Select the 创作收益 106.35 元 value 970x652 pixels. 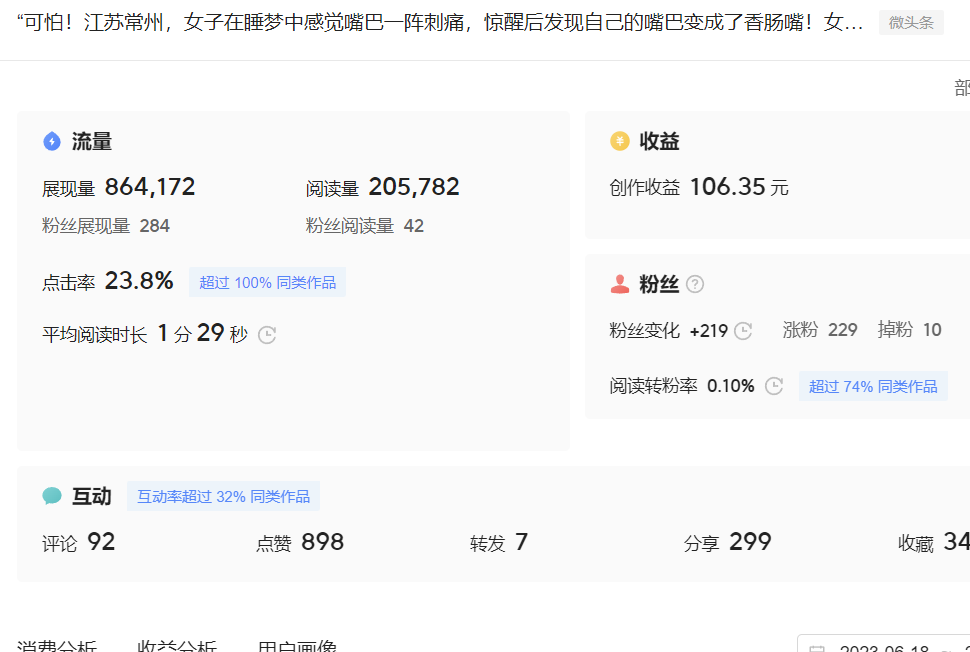coord(727,187)
